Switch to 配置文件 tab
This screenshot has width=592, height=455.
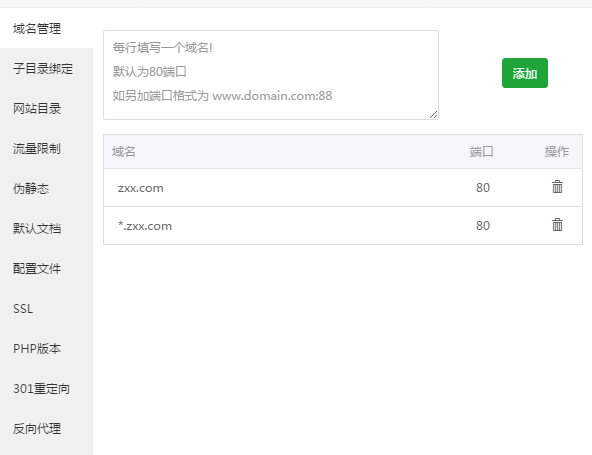pyautogui.click(x=37, y=269)
